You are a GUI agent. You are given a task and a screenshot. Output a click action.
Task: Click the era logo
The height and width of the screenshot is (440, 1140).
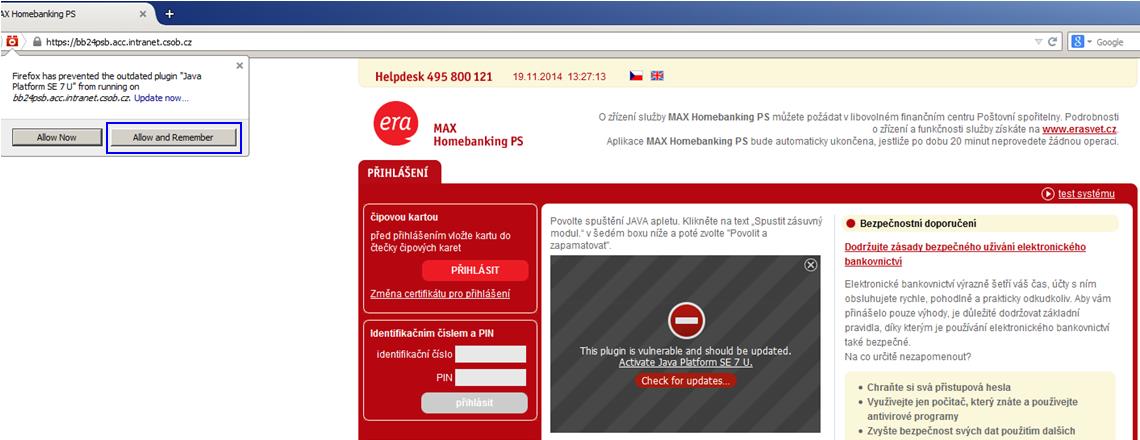click(396, 124)
